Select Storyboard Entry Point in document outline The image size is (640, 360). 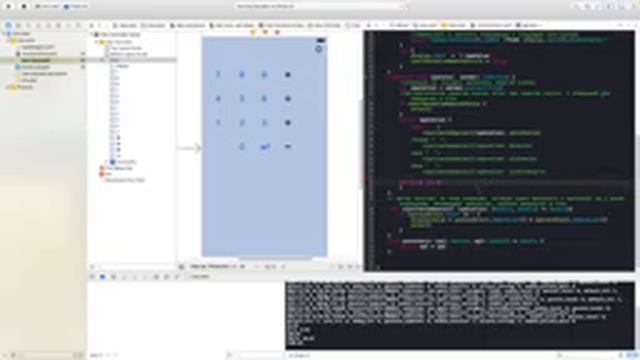(124, 180)
